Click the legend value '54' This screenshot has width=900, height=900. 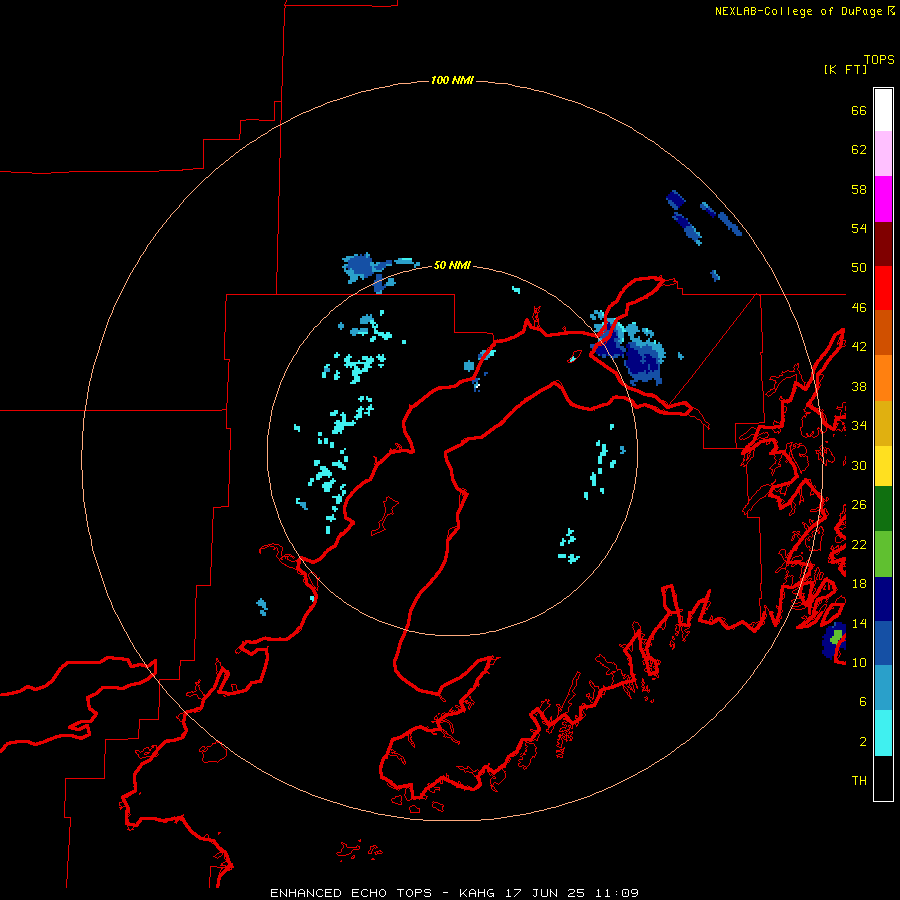[859, 228]
